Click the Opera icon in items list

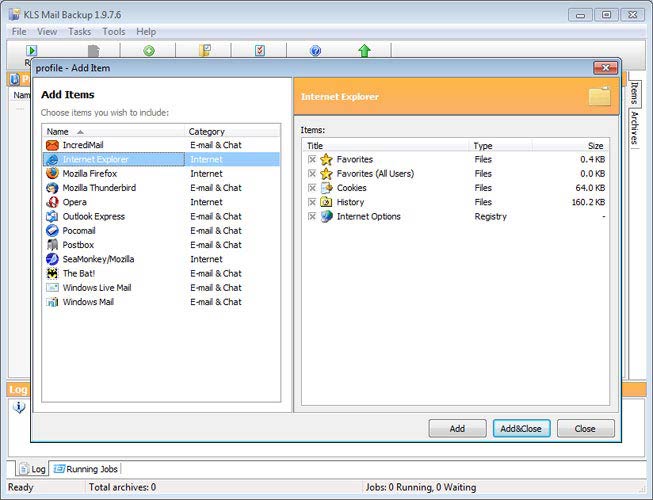pyautogui.click(x=53, y=202)
